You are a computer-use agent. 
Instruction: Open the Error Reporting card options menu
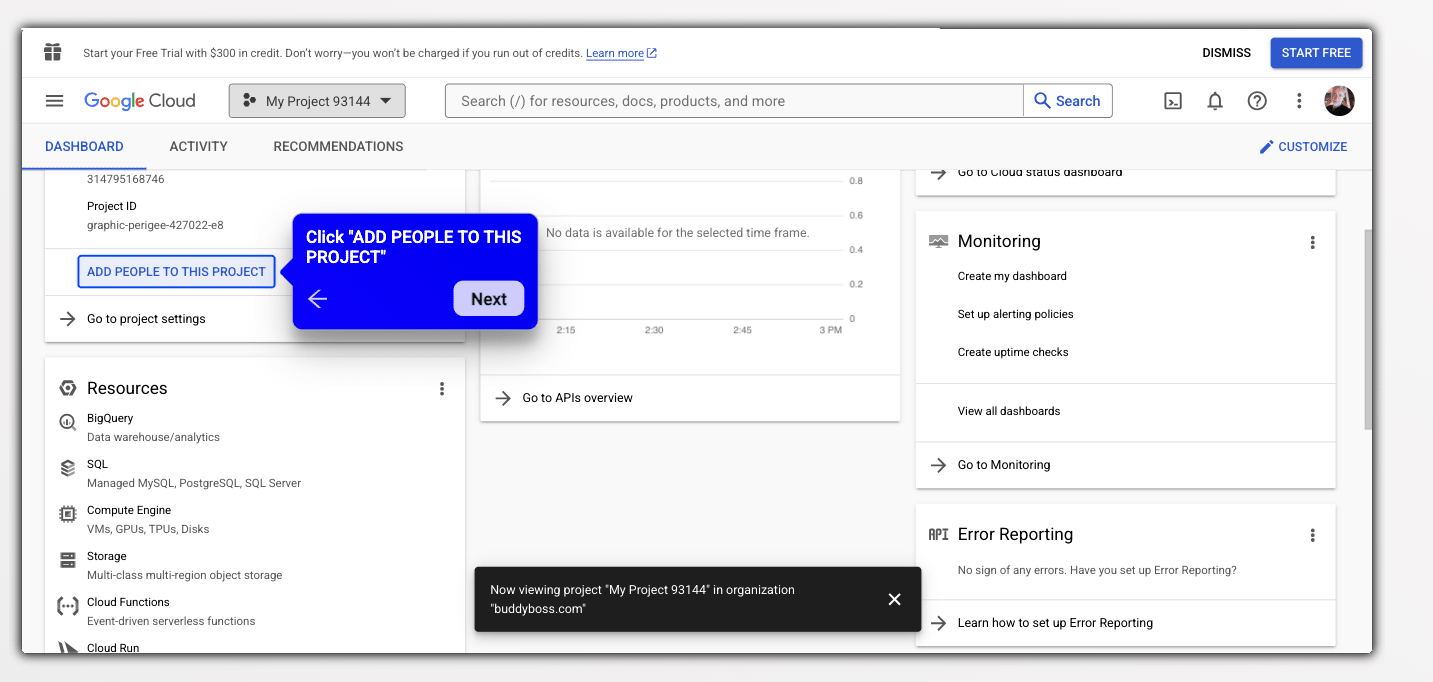[1313, 536]
